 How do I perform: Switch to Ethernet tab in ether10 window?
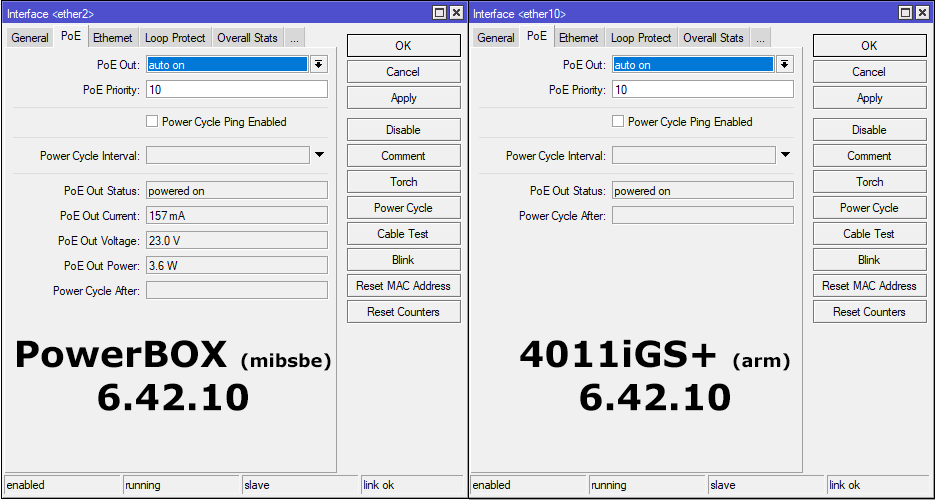578,38
